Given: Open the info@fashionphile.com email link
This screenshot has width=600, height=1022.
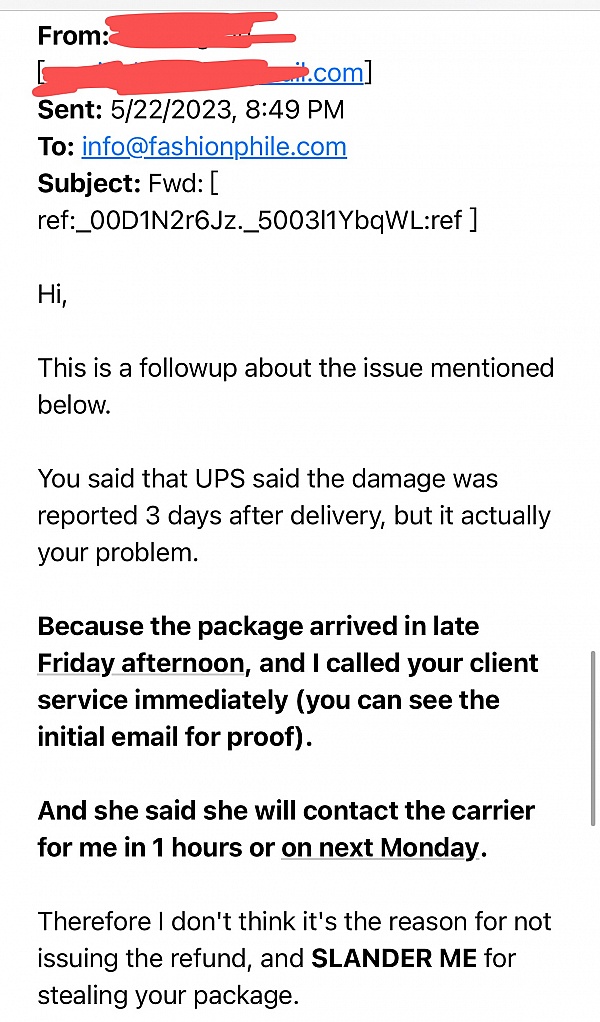Looking at the screenshot, I should [x=214, y=147].
